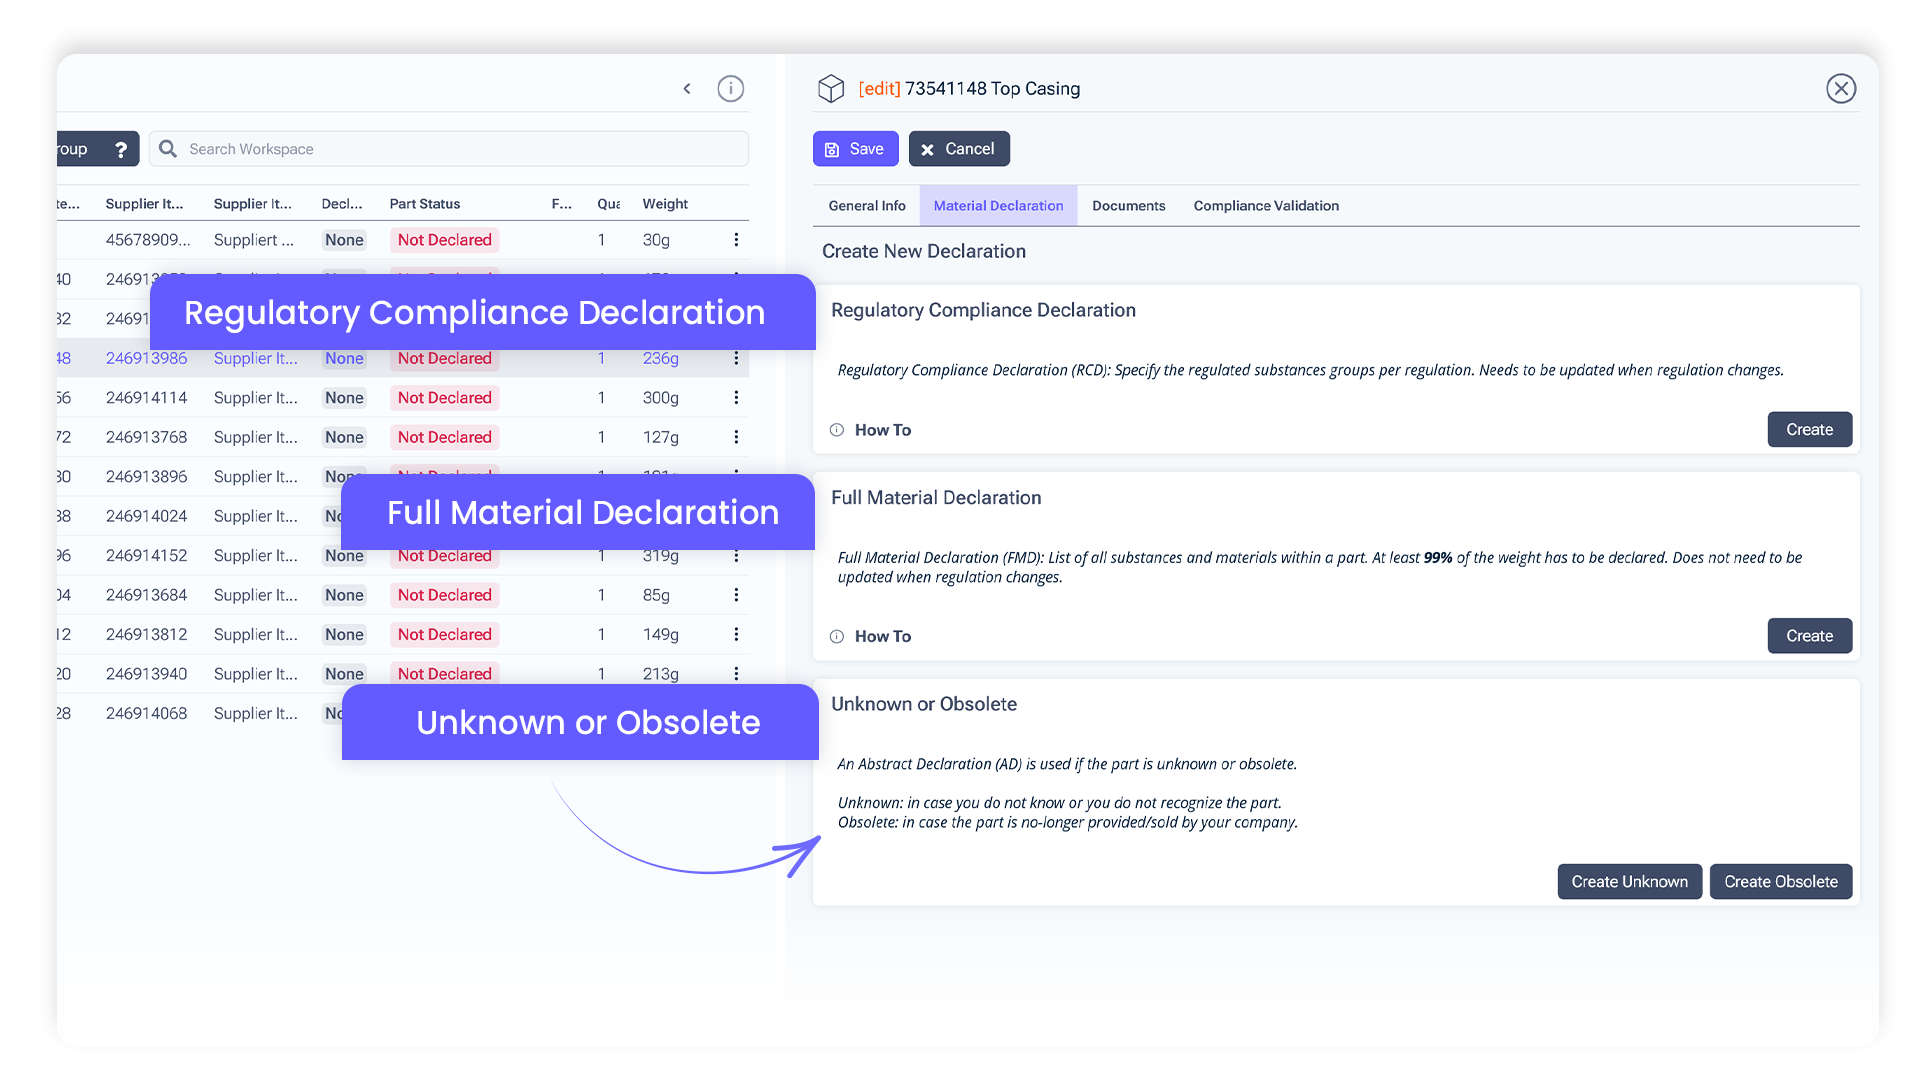Viewport: 1920px width, 1080px height.
Task: Switch to General Info tab
Action: [866, 206]
